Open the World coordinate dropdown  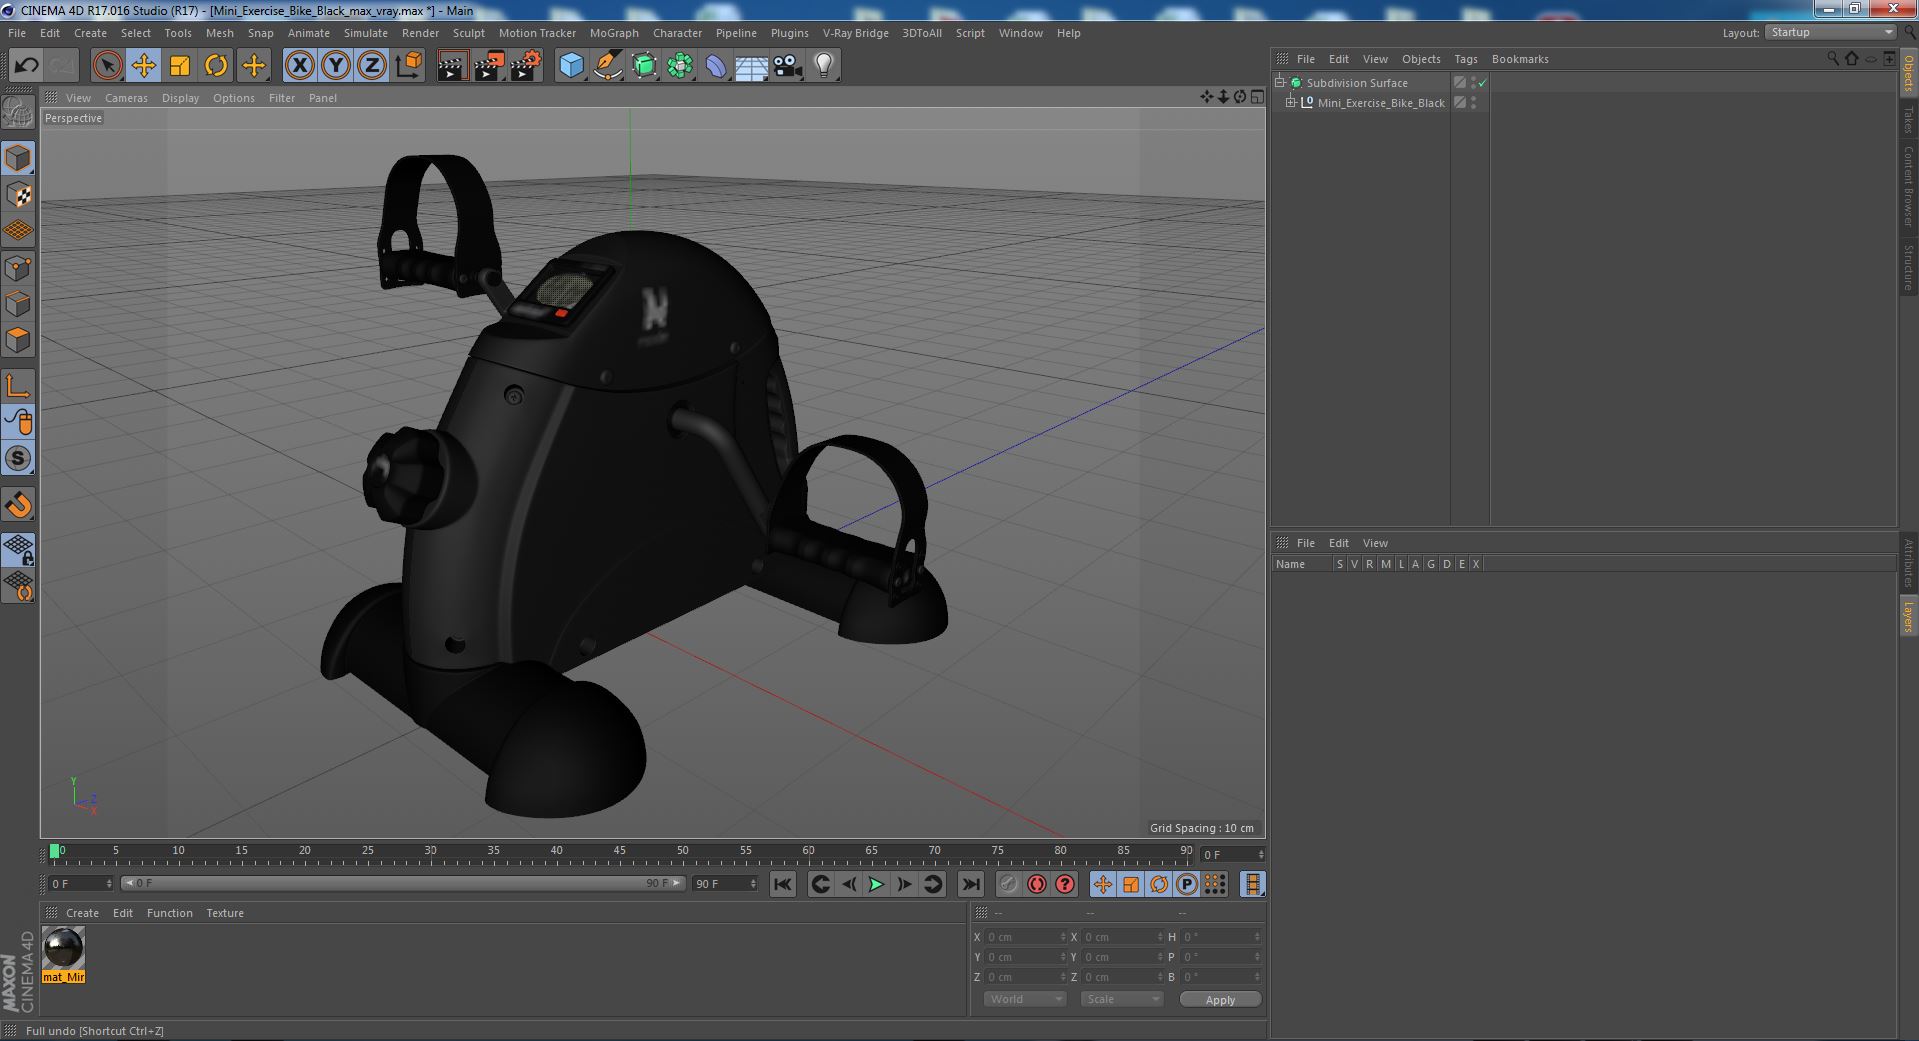click(1025, 999)
